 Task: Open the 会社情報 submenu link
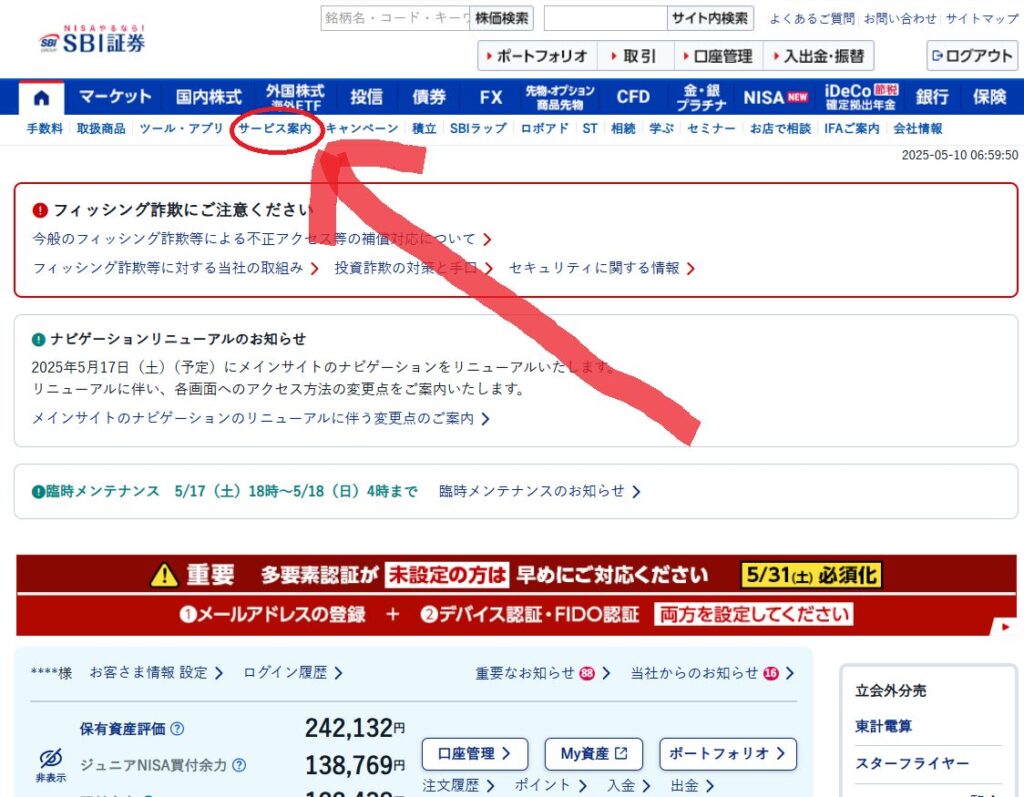tap(918, 128)
